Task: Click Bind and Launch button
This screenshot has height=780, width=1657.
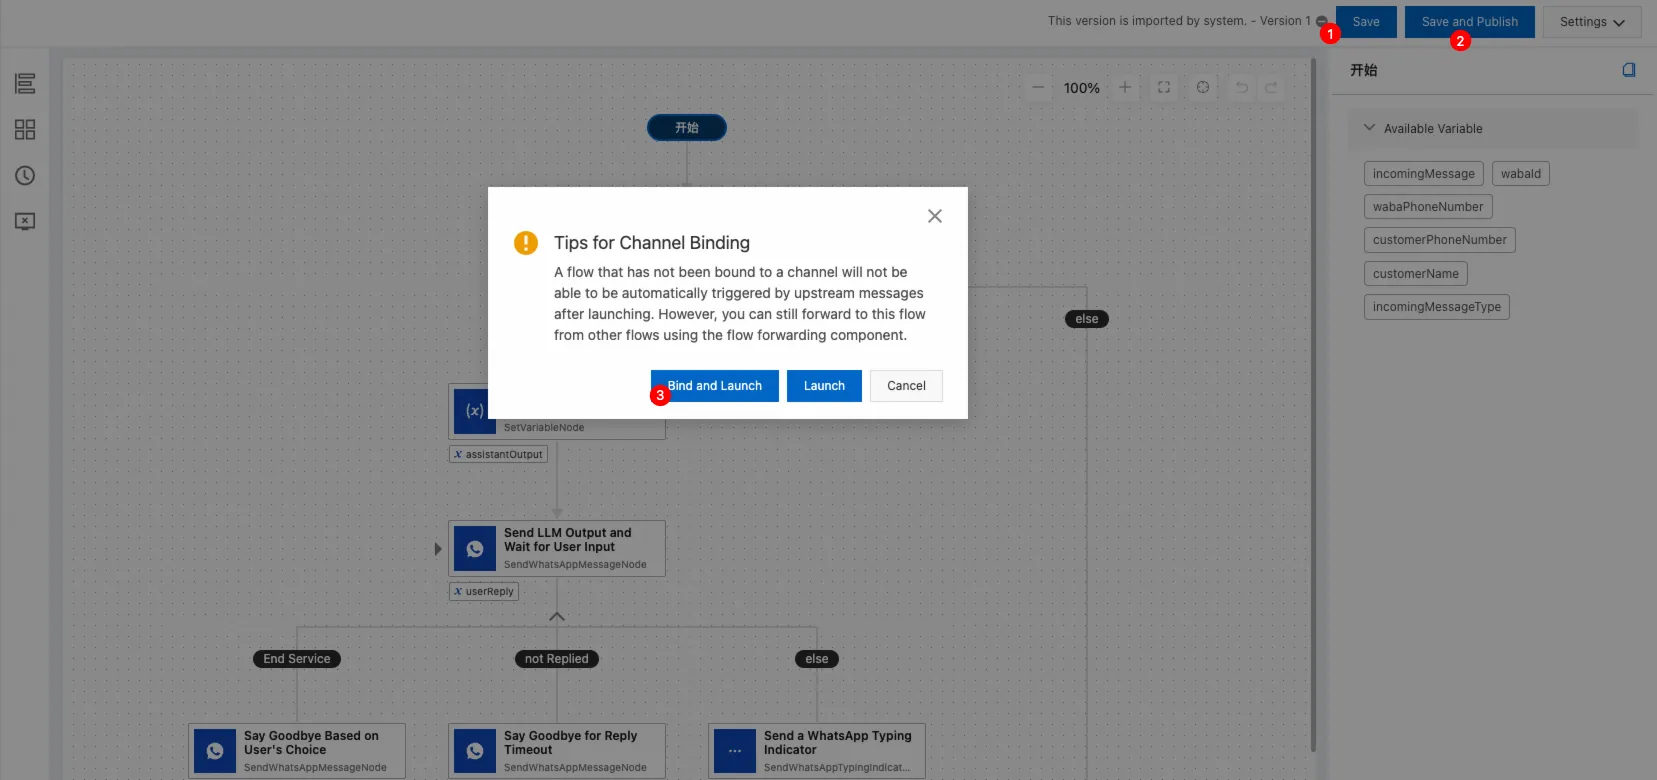Action: click(714, 386)
